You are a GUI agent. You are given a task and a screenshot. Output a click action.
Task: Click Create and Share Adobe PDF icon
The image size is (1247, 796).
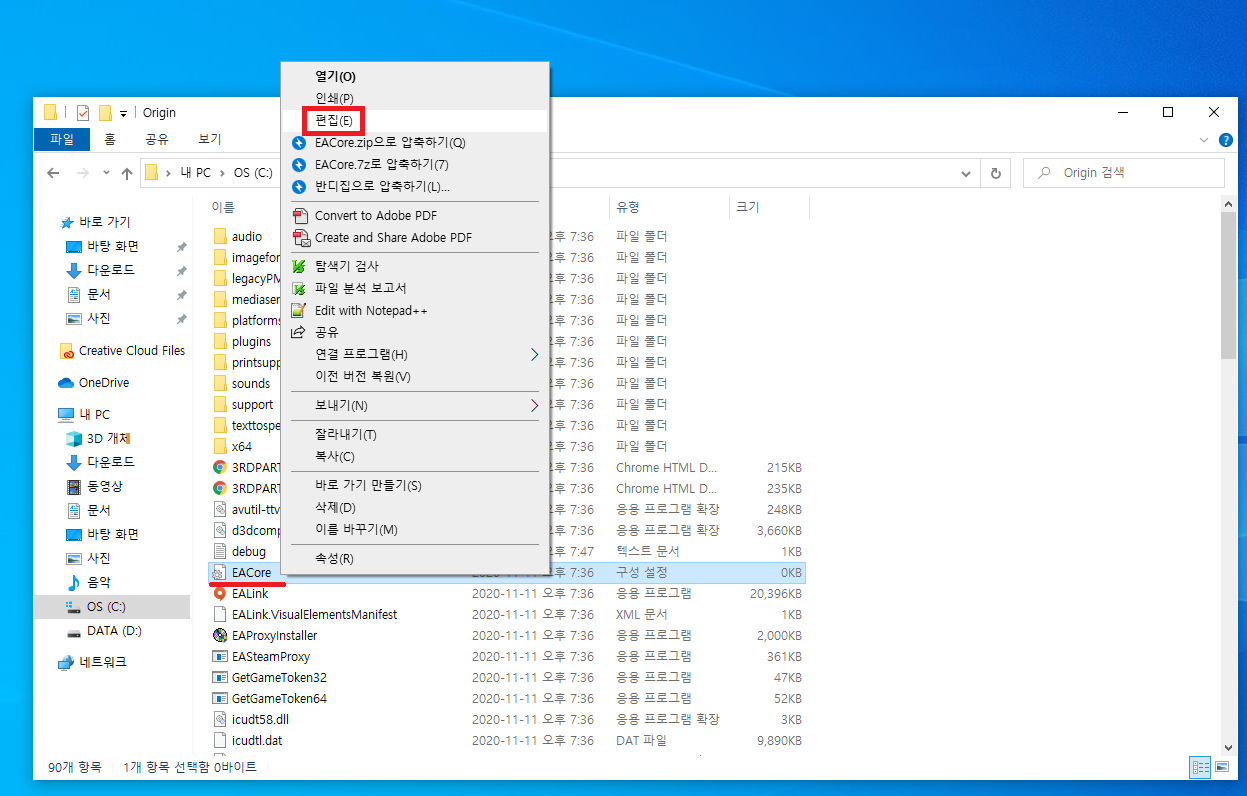[300, 237]
